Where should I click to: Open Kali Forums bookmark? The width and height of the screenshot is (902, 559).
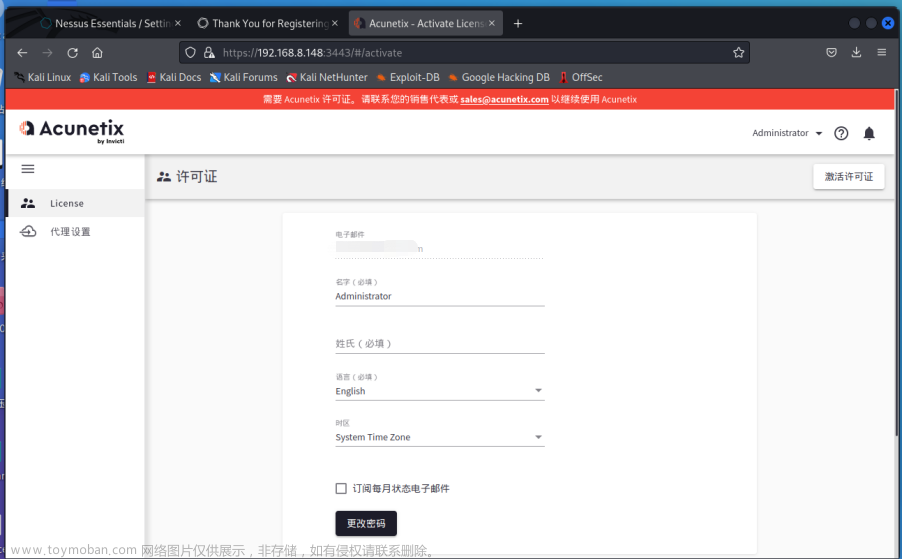pos(243,77)
